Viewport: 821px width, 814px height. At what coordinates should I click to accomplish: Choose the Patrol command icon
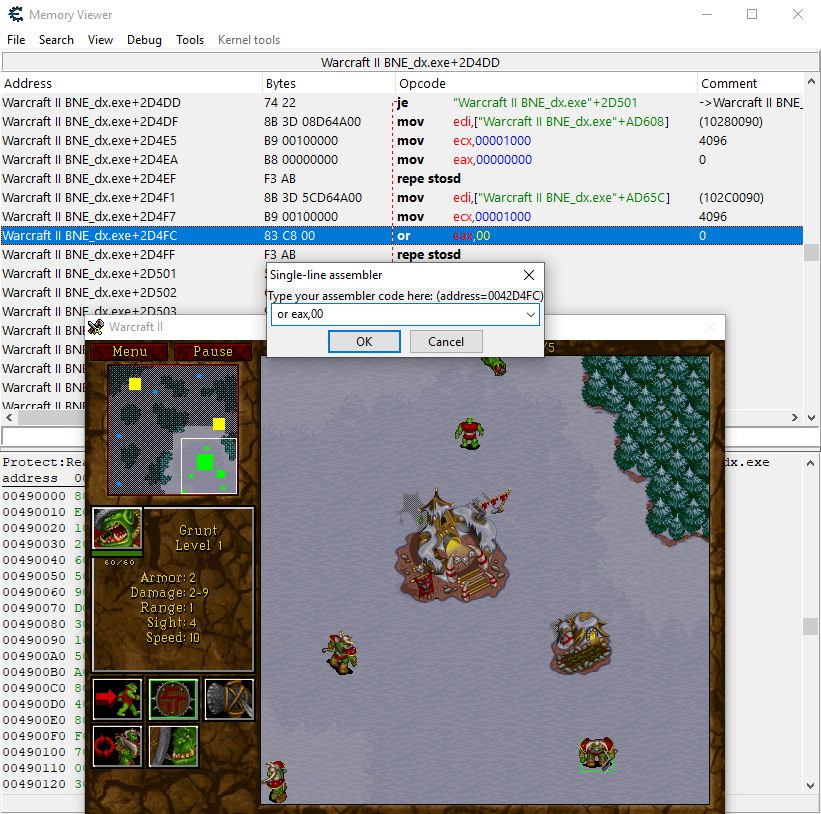pyautogui.click(x=117, y=746)
